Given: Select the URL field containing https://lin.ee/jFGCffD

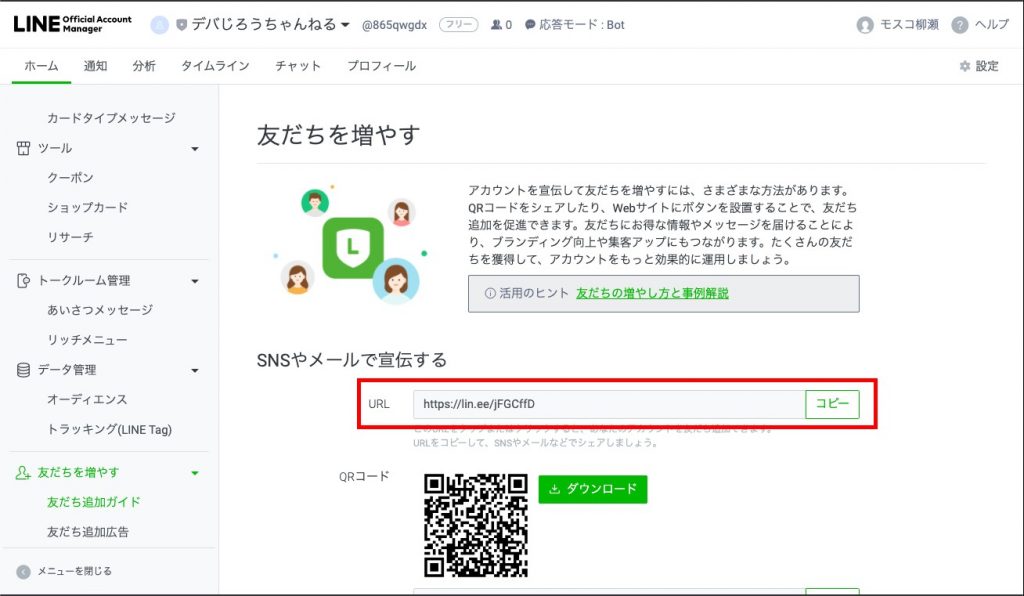Looking at the screenshot, I should pos(609,404).
